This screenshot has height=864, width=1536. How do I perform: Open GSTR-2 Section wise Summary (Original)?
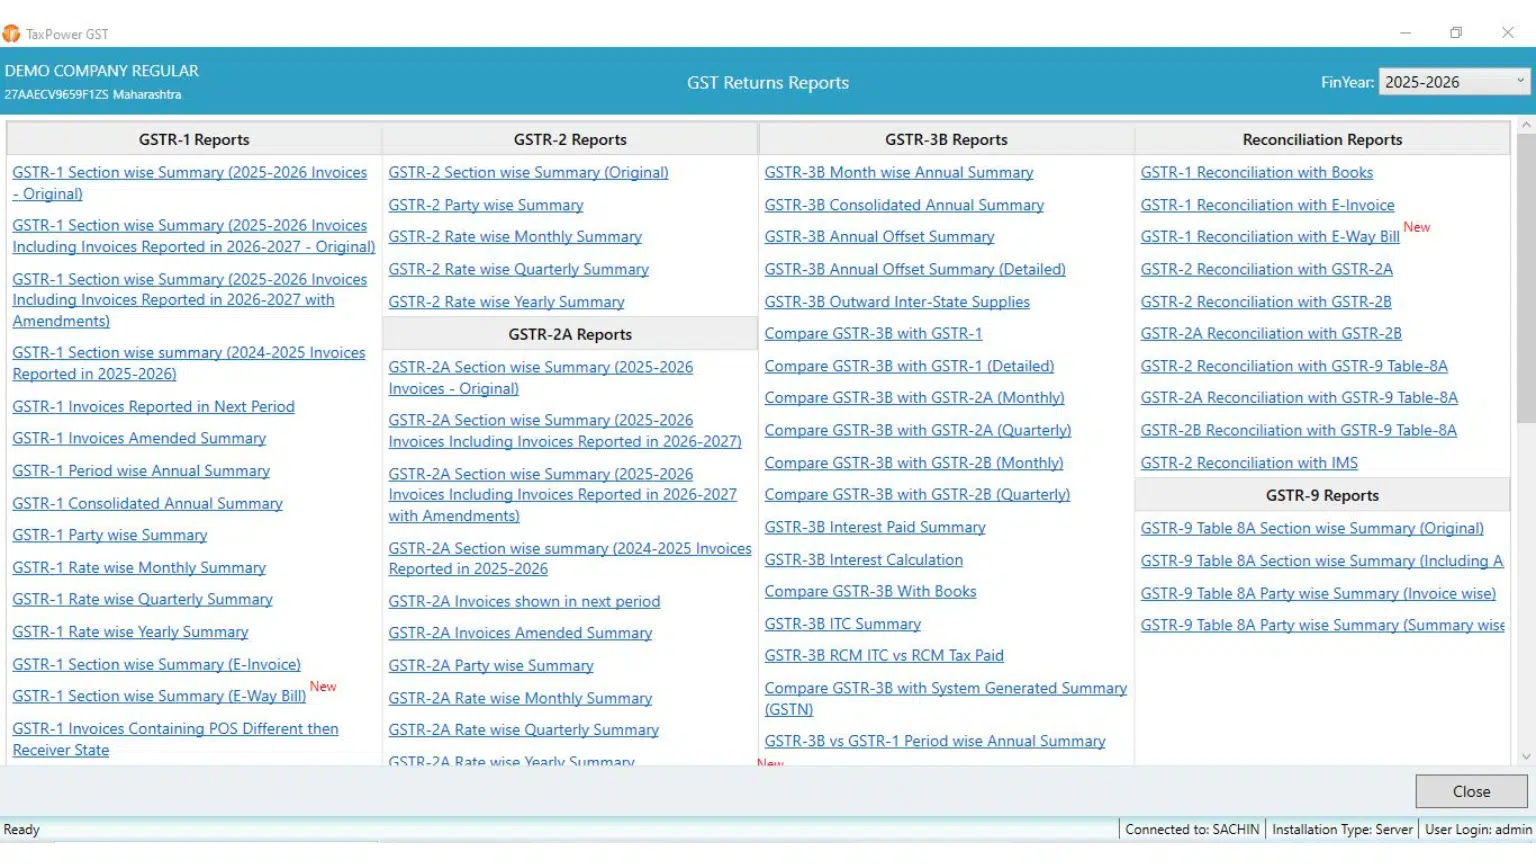click(x=528, y=173)
